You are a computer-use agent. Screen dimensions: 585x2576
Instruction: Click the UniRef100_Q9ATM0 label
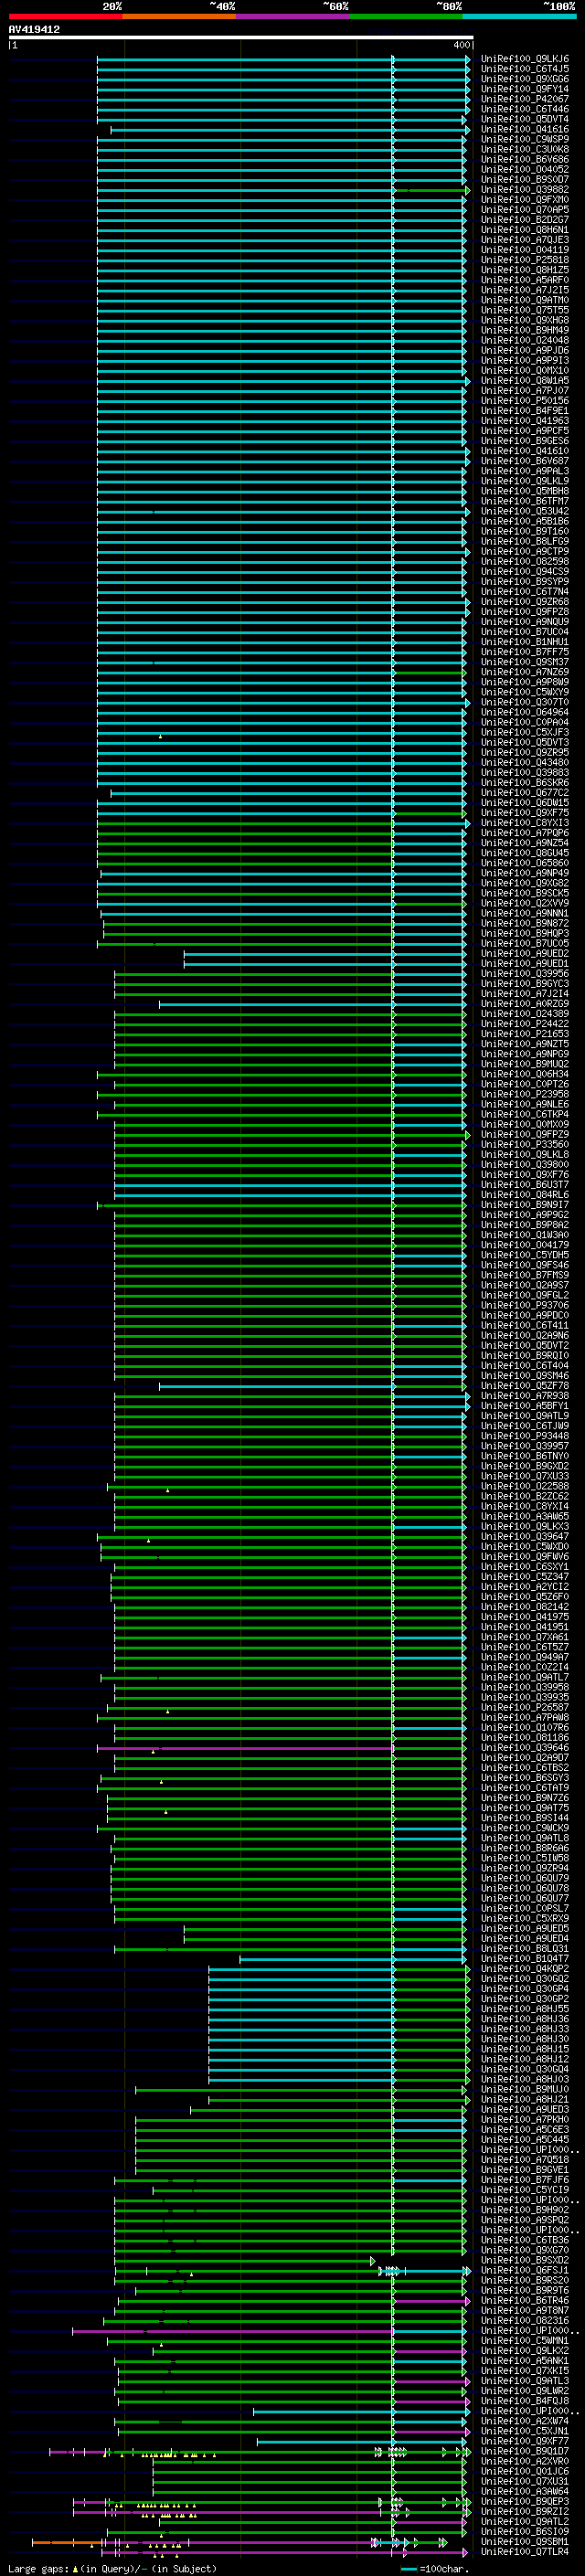525,300
